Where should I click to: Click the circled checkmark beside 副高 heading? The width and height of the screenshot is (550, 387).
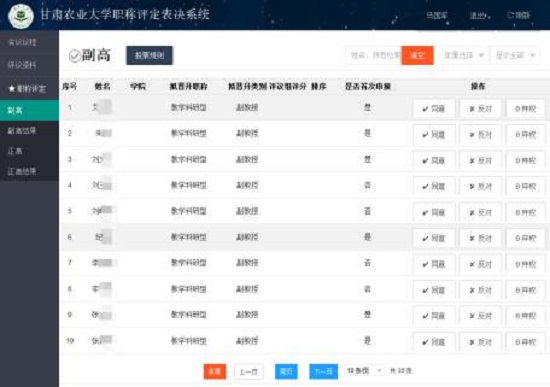[x=74, y=55]
